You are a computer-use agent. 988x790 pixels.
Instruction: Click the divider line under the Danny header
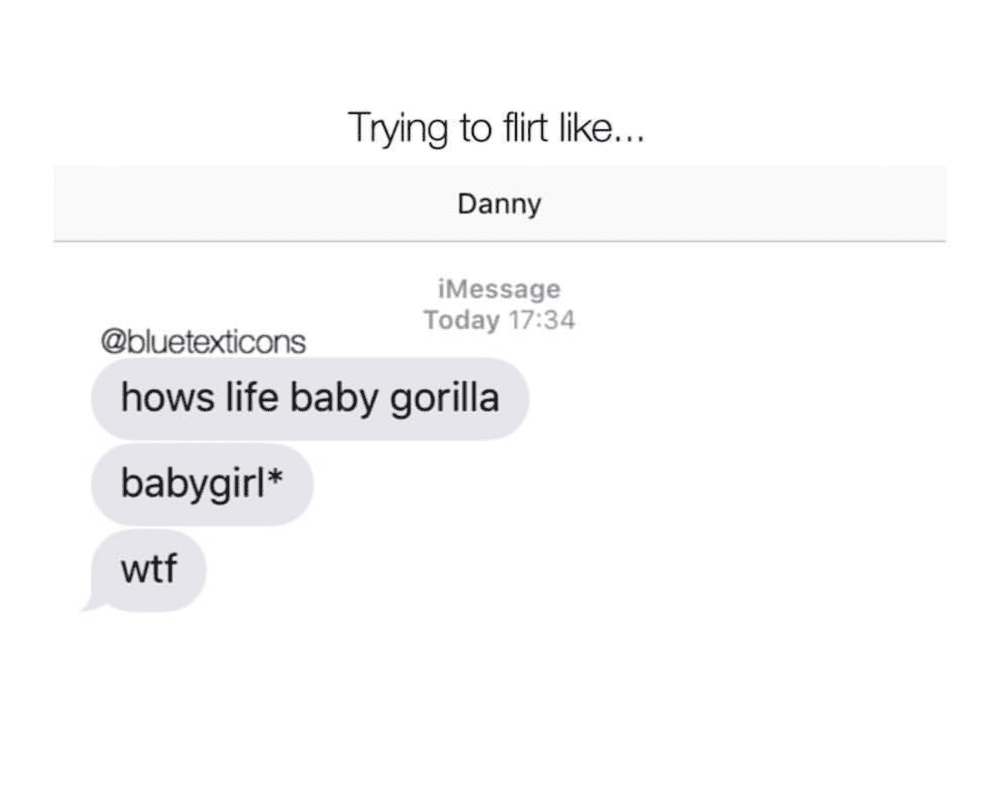[500, 241]
